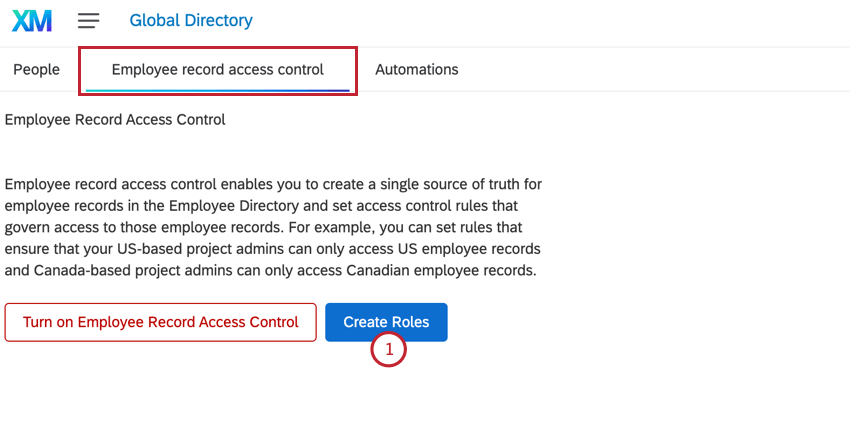Switch to the People tab
The width and height of the screenshot is (850, 425).
pyautogui.click(x=36, y=70)
